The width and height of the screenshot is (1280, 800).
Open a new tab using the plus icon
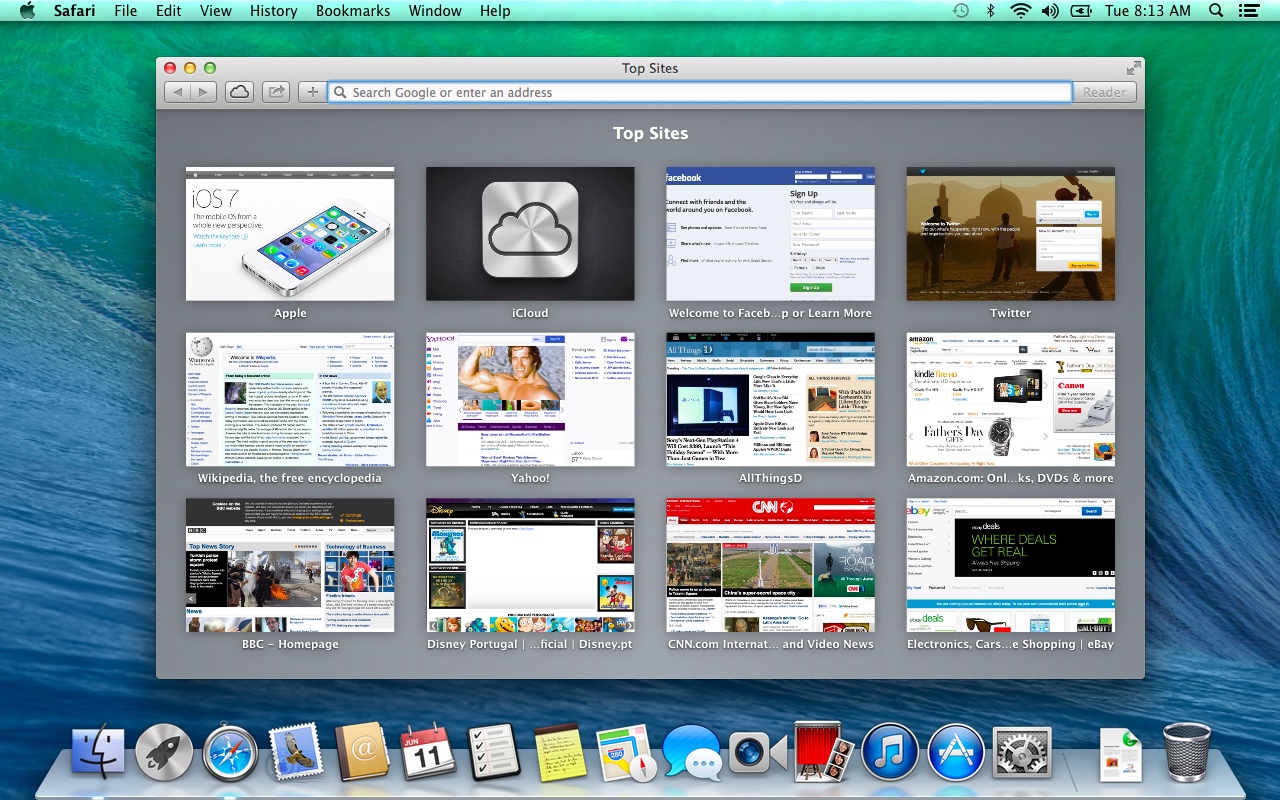click(x=311, y=91)
